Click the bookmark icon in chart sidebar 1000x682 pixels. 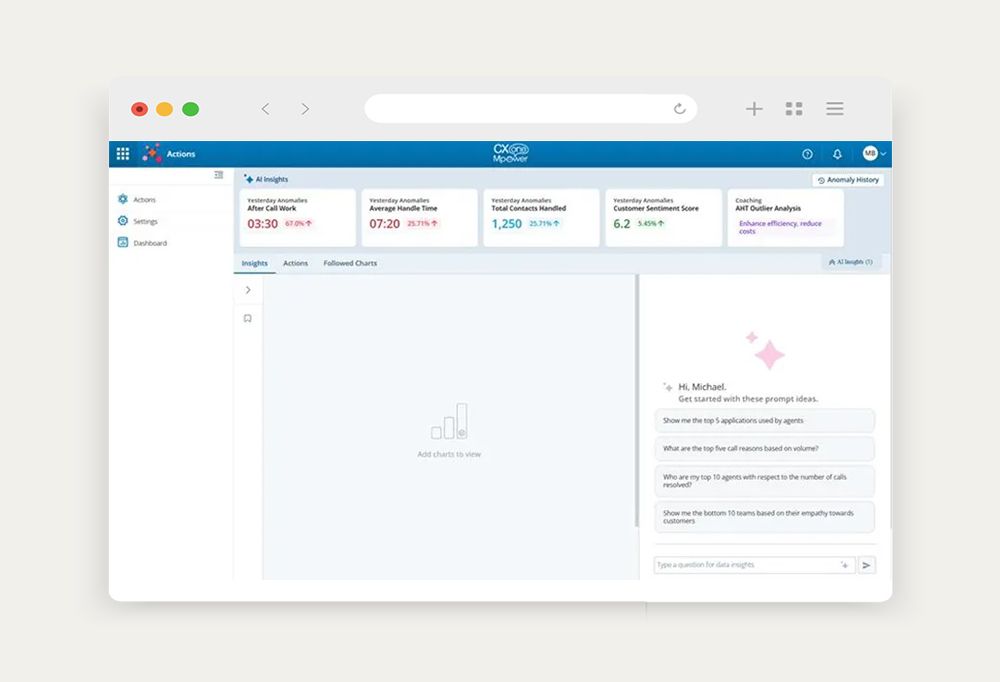248,318
